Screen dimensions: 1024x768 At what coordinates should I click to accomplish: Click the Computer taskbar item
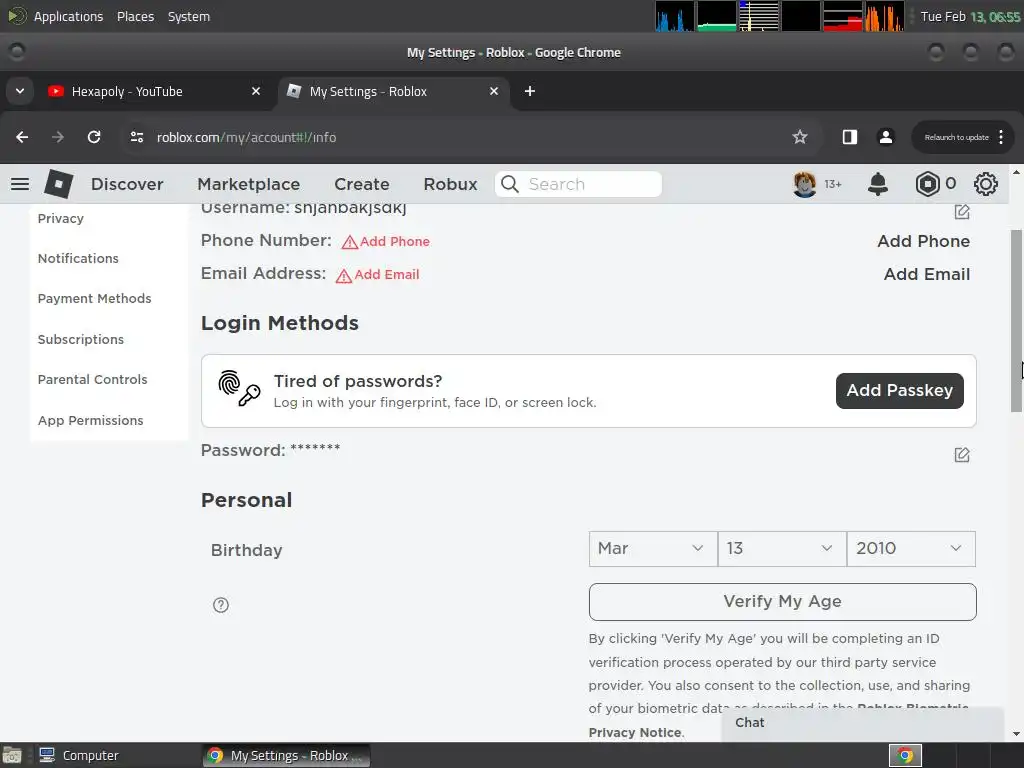point(79,756)
